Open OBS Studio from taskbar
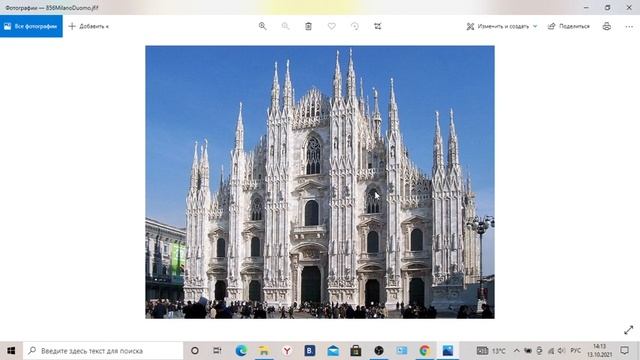The height and width of the screenshot is (360, 640). tap(379, 351)
